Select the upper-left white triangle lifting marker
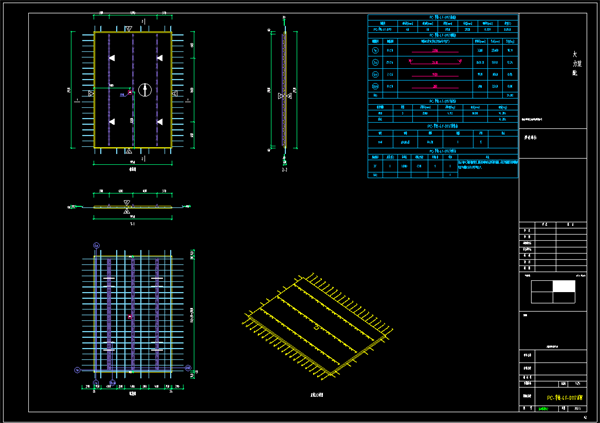 tap(112, 58)
